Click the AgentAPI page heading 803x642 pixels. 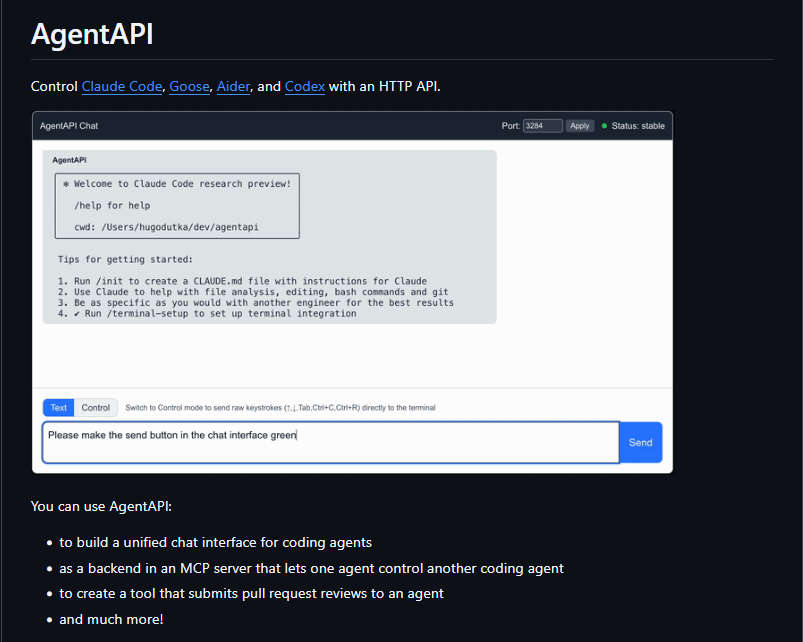(92, 34)
